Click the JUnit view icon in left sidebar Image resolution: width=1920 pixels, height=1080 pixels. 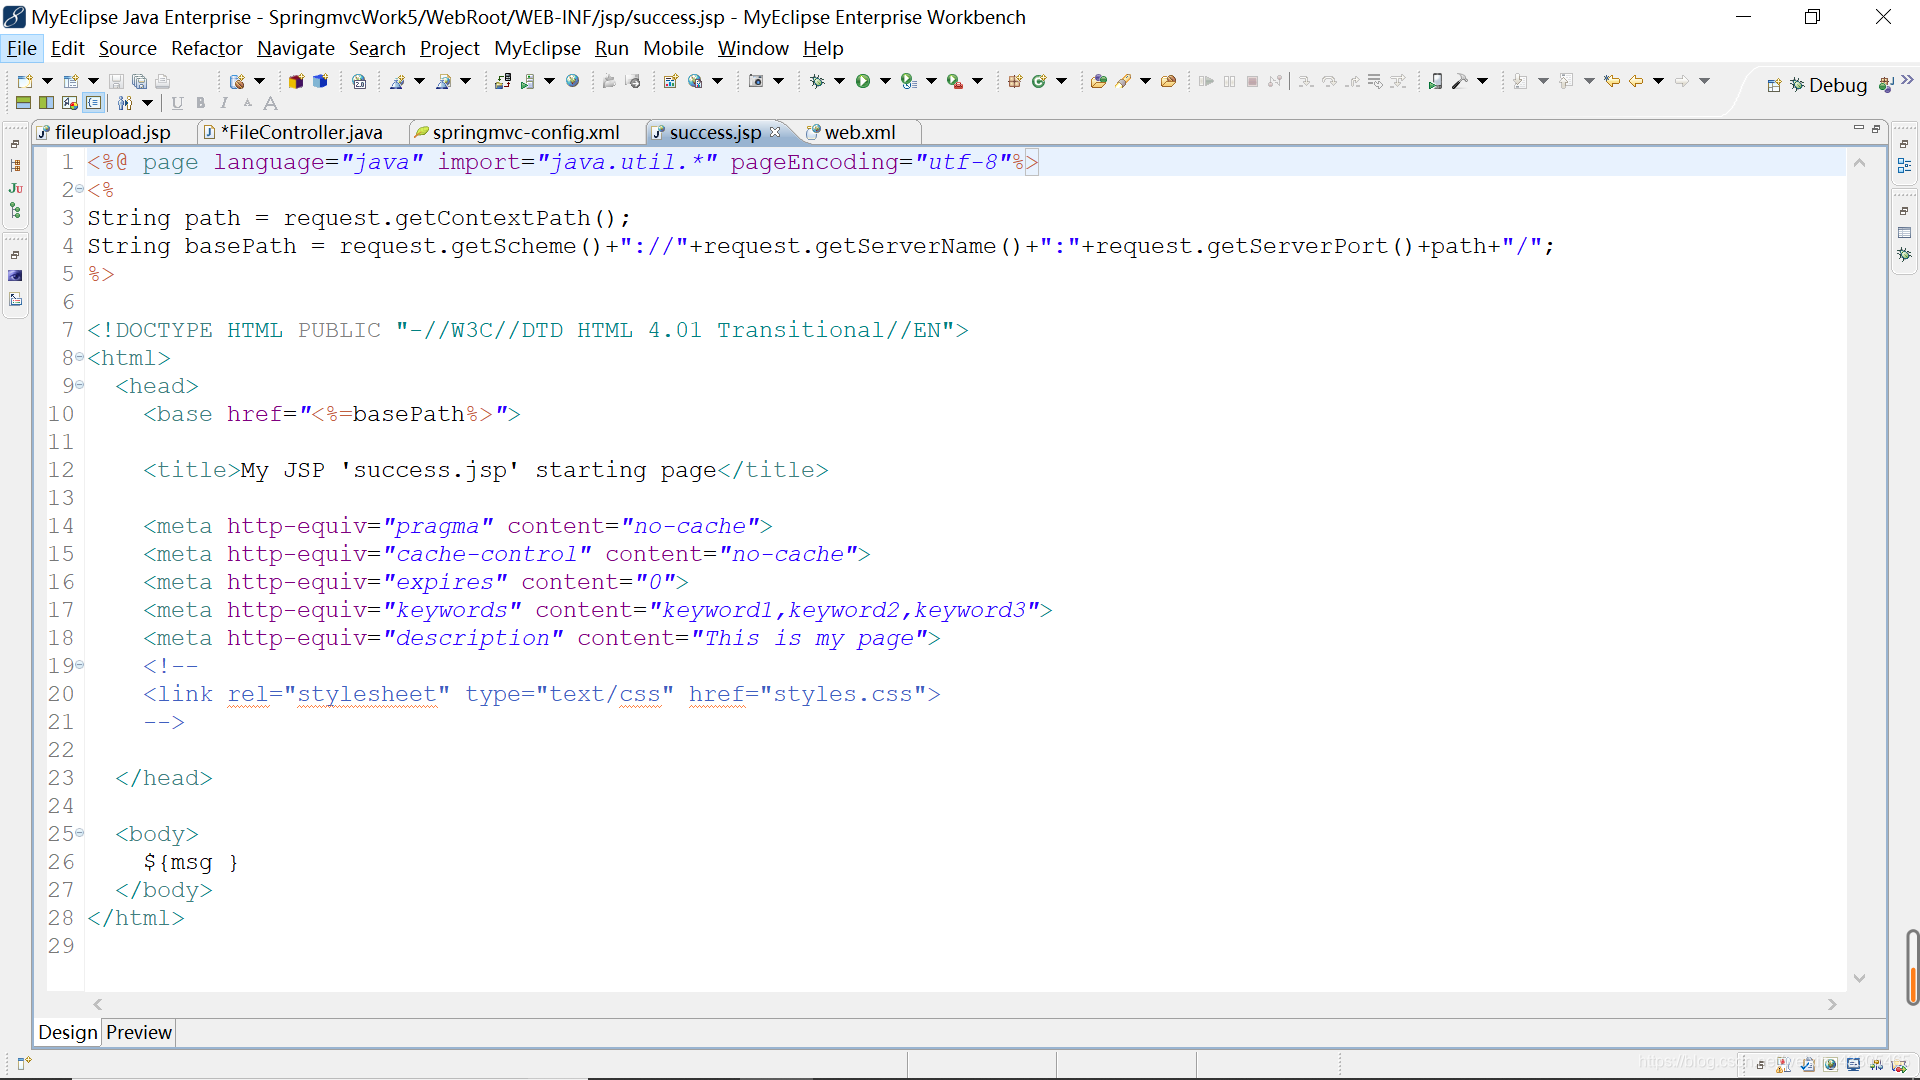(x=15, y=188)
